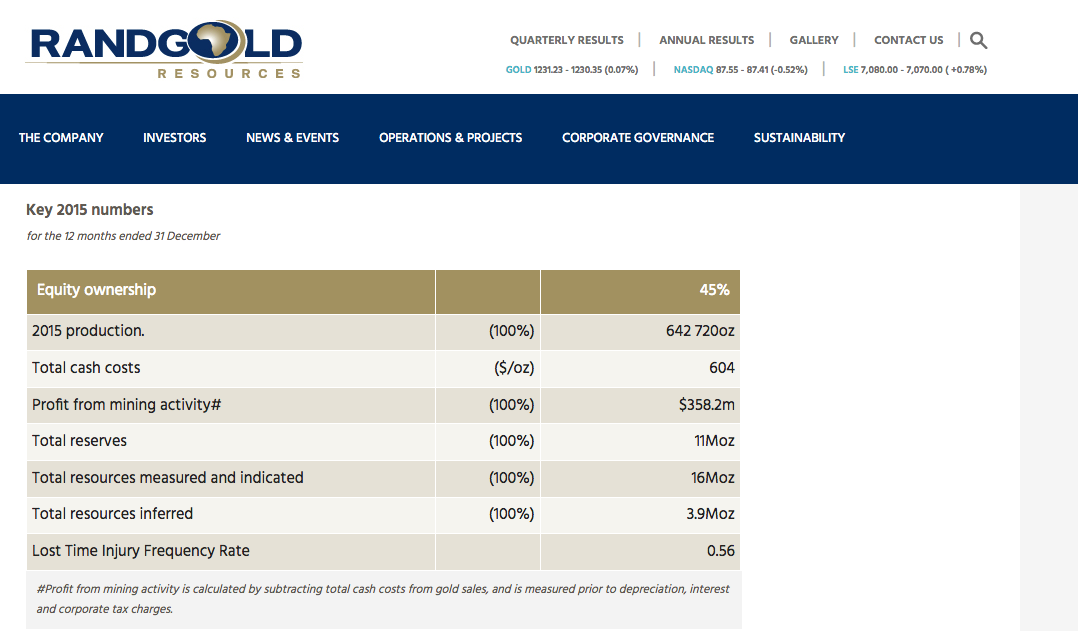Select the Total cash costs label
This screenshot has height=631, width=1078.
pos(86,368)
